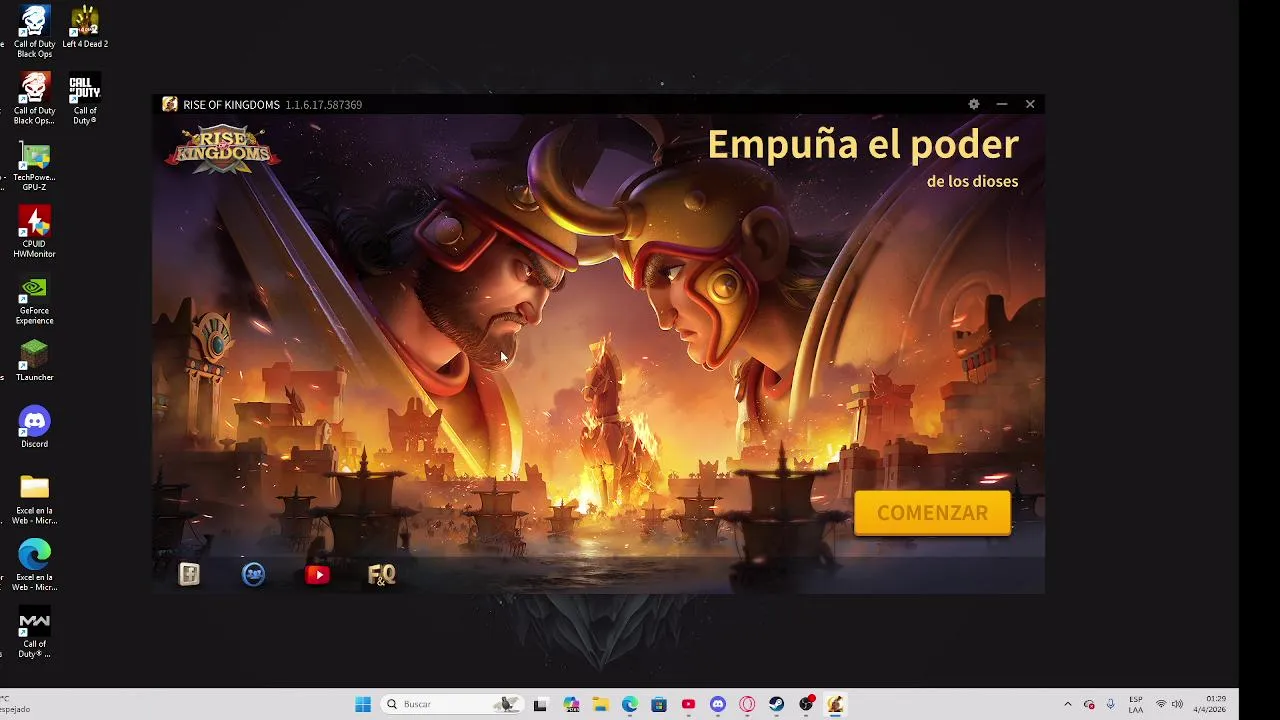This screenshot has width=1280, height=720.
Task: Select the GeForce Experience desktop shortcut
Action: (35, 300)
